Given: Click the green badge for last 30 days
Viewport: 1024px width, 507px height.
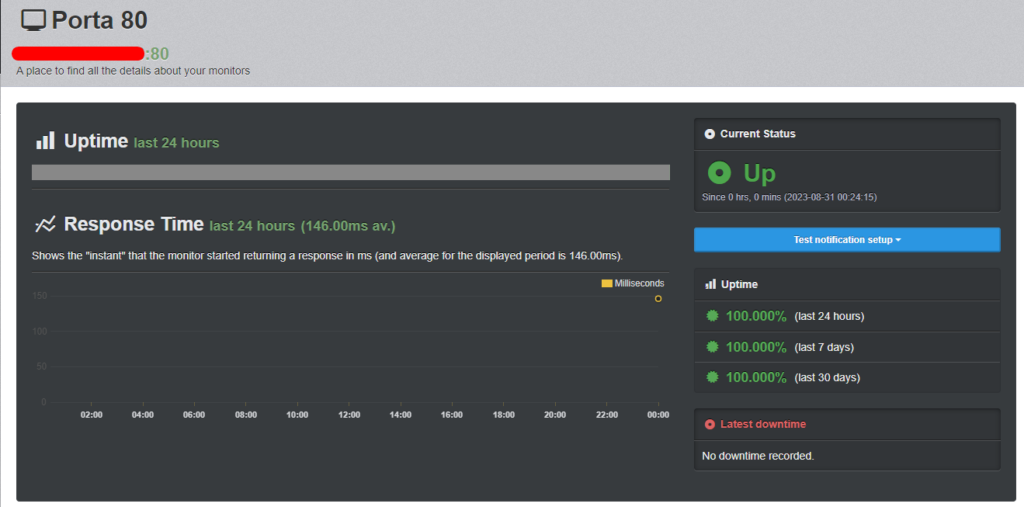Looking at the screenshot, I should (712, 378).
